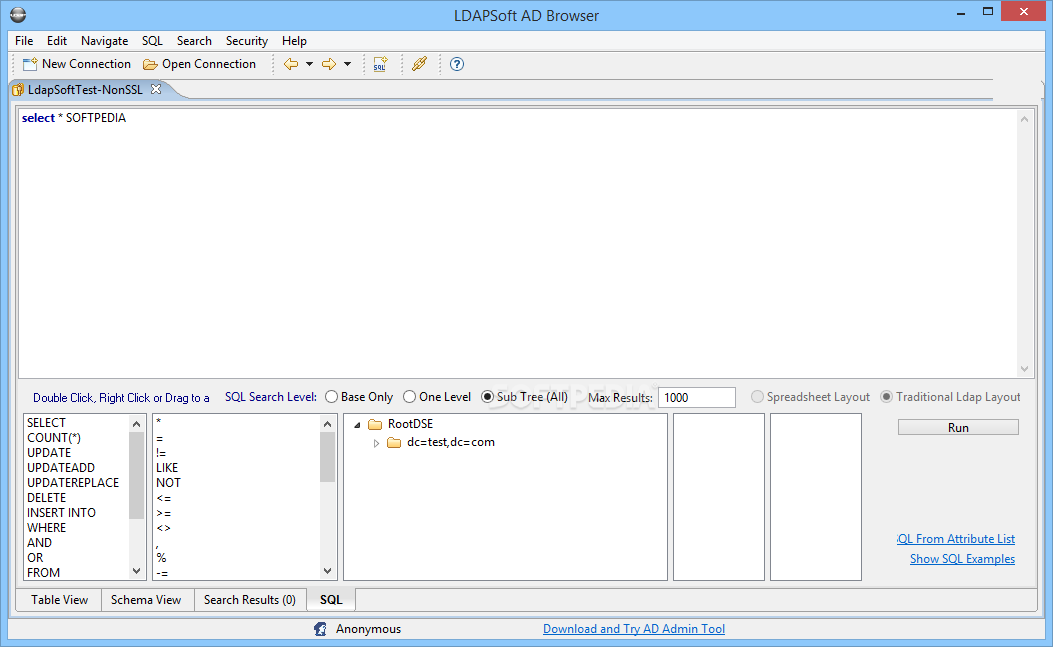The height and width of the screenshot is (647, 1053).
Task: Click the disconnect plug toolbar icon
Action: click(x=419, y=64)
